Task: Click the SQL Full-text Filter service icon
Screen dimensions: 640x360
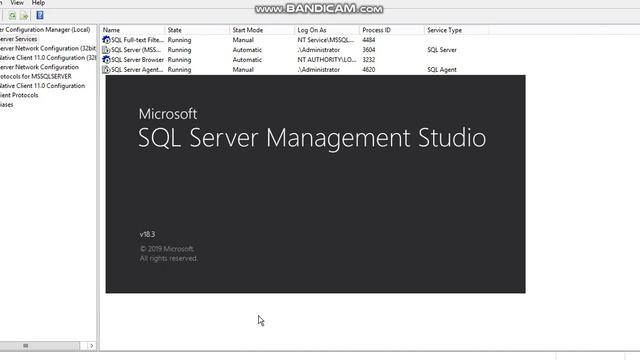Action: point(106,40)
